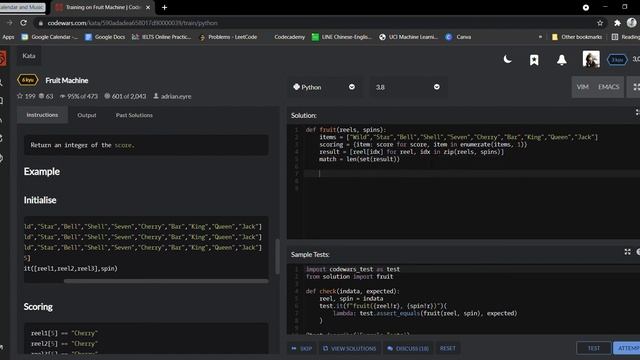
Task: Toggle dark mode moon icon
Action: pos(507,60)
